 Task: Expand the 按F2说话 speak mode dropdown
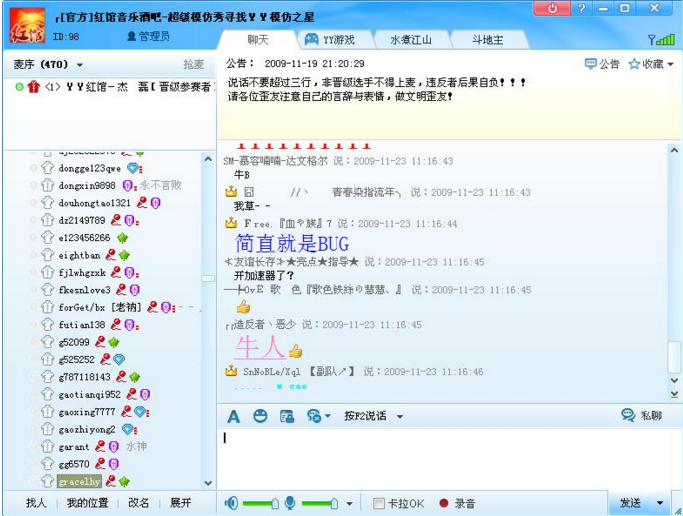click(x=400, y=417)
